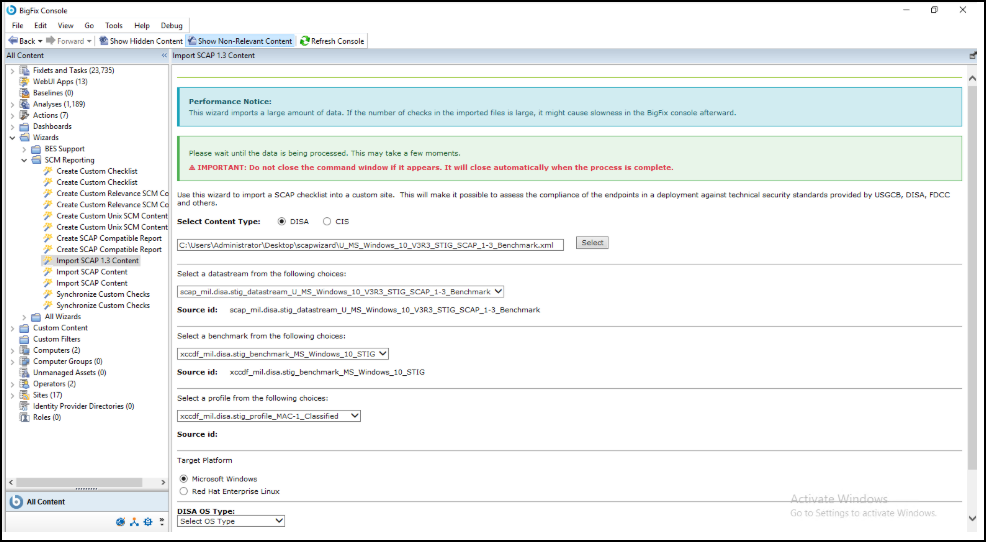Click the BigFix logo in title bar
This screenshot has height=542, width=986.
[x=11, y=10]
